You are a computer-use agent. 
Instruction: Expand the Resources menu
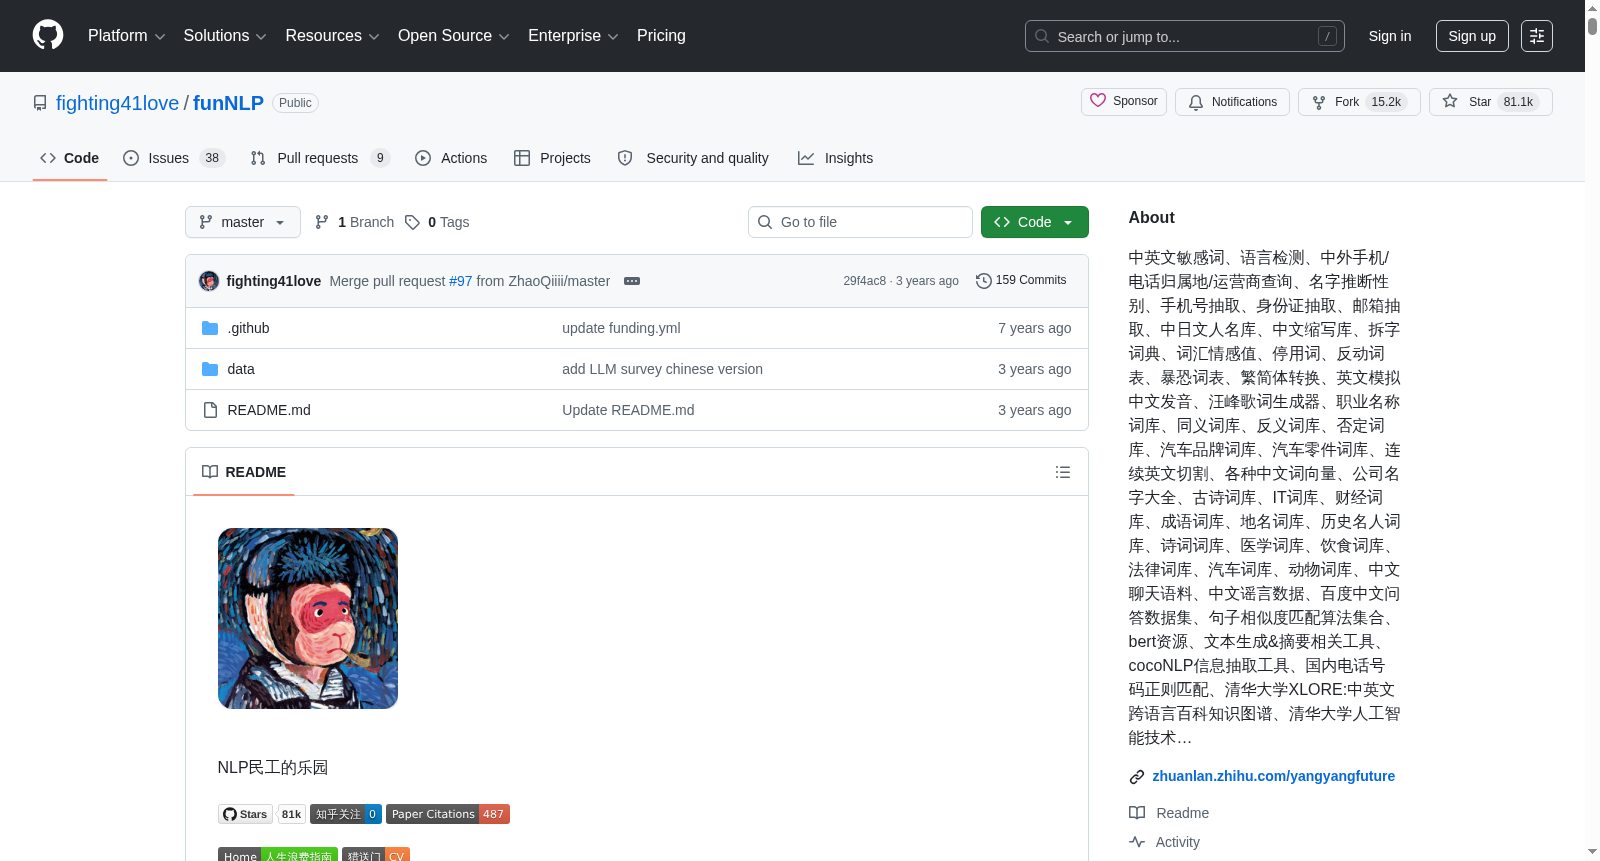(332, 36)
